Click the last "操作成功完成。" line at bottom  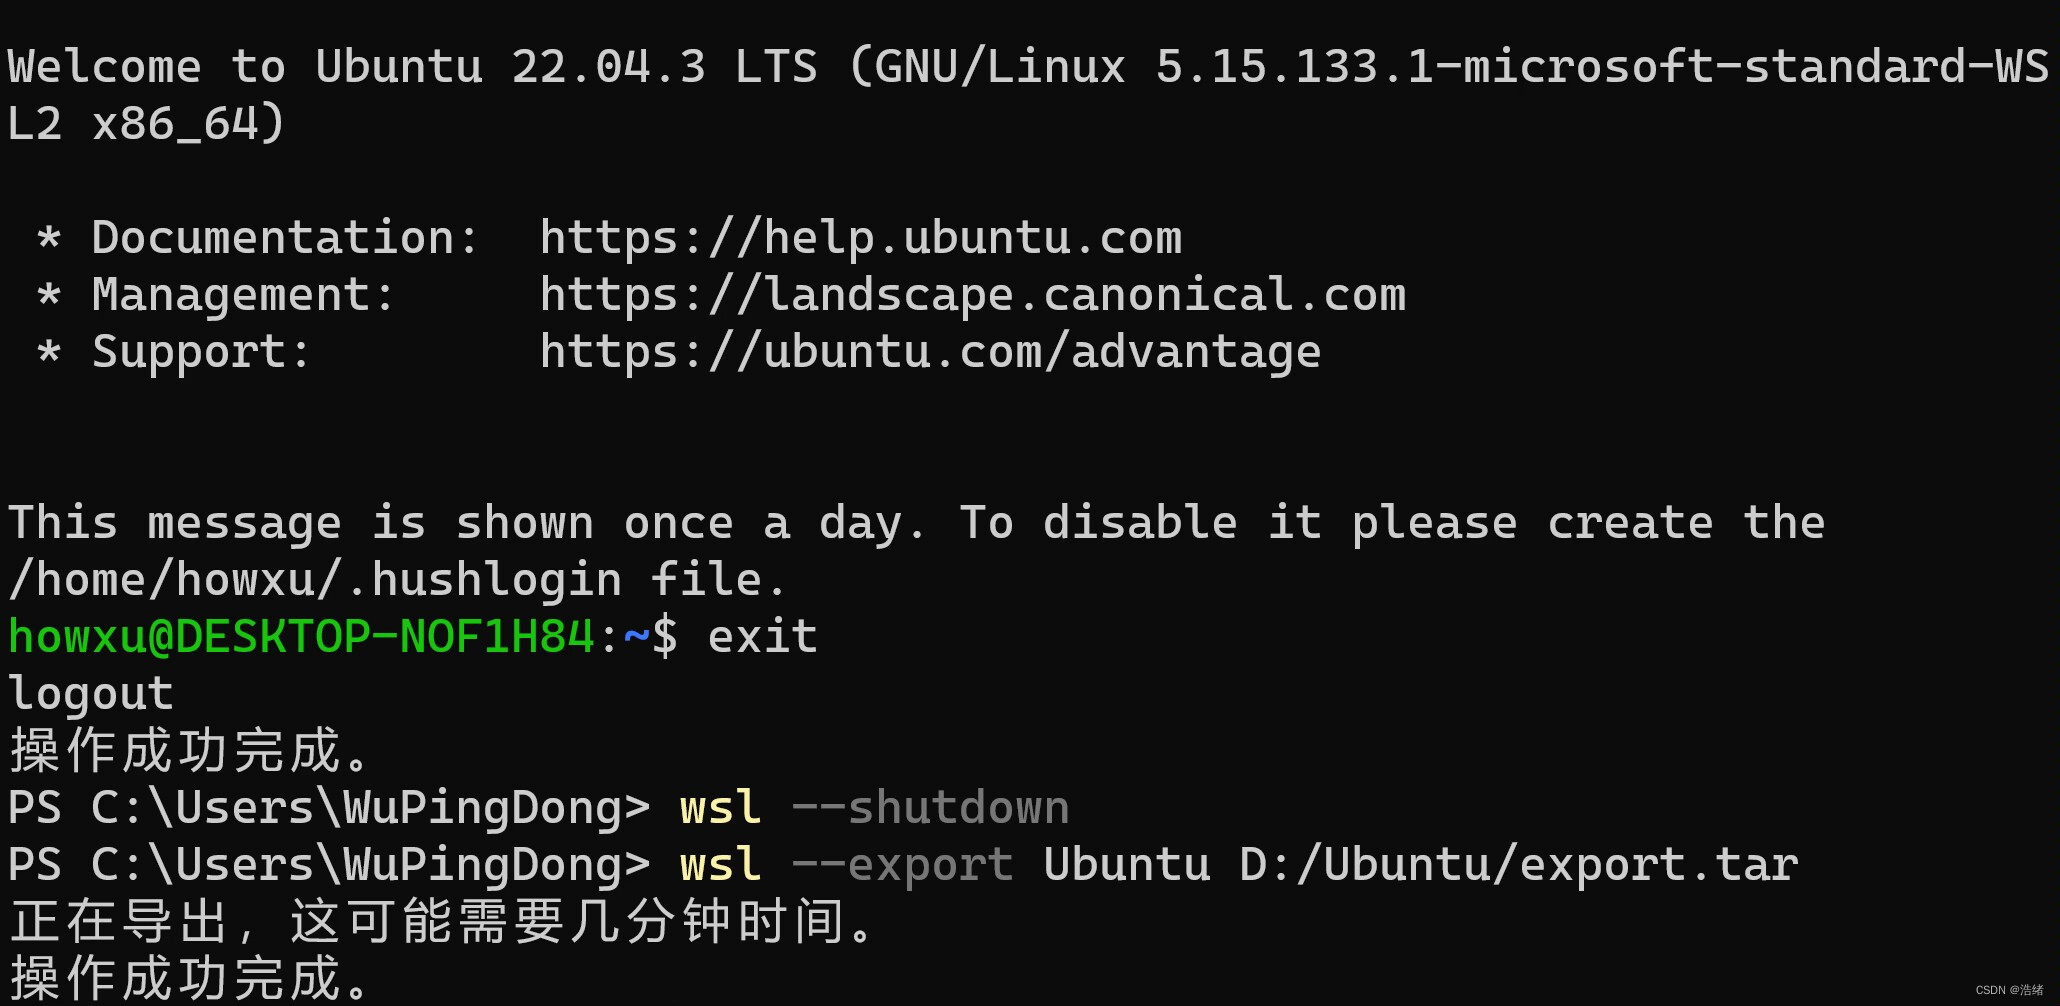pyautogui.click(x=190, y=979)
